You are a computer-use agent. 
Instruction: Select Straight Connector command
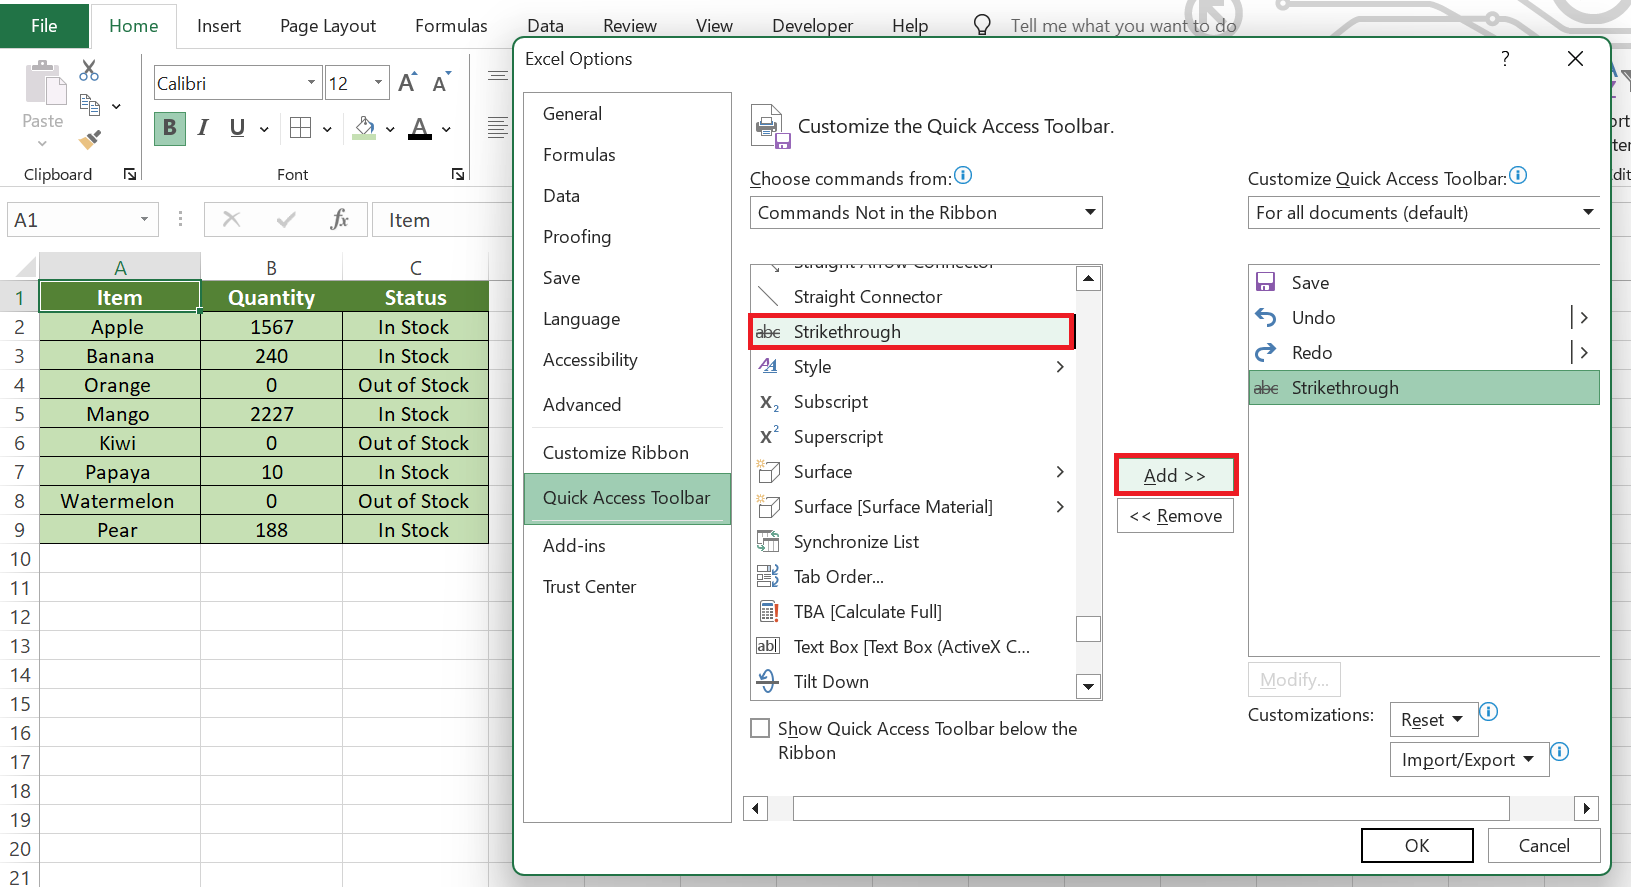point(912,297)
